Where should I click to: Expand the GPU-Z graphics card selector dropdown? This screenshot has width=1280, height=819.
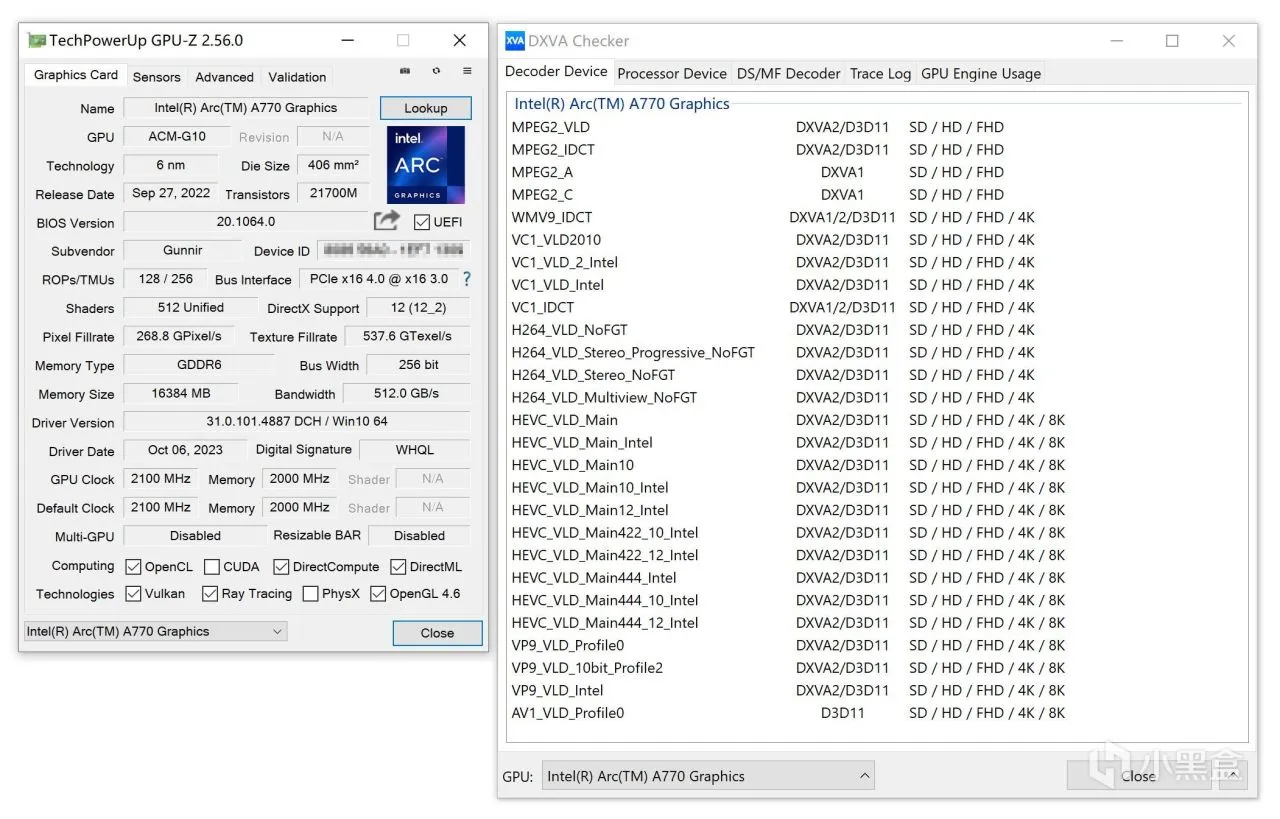[x=155, y=631]
